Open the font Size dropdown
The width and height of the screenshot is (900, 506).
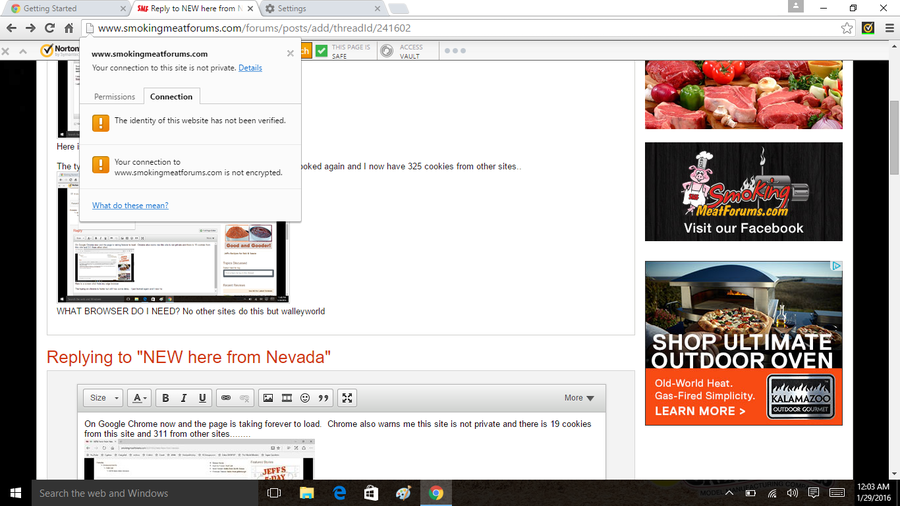point(103,398)
